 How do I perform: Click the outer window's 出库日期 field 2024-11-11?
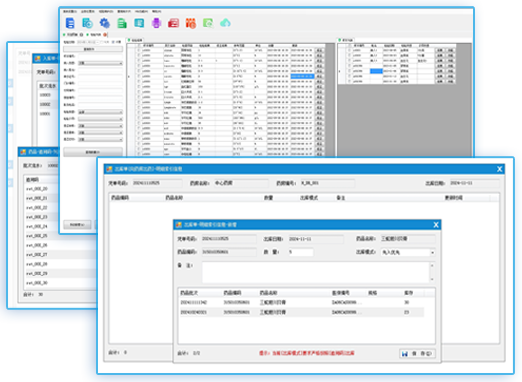(474, 183)
